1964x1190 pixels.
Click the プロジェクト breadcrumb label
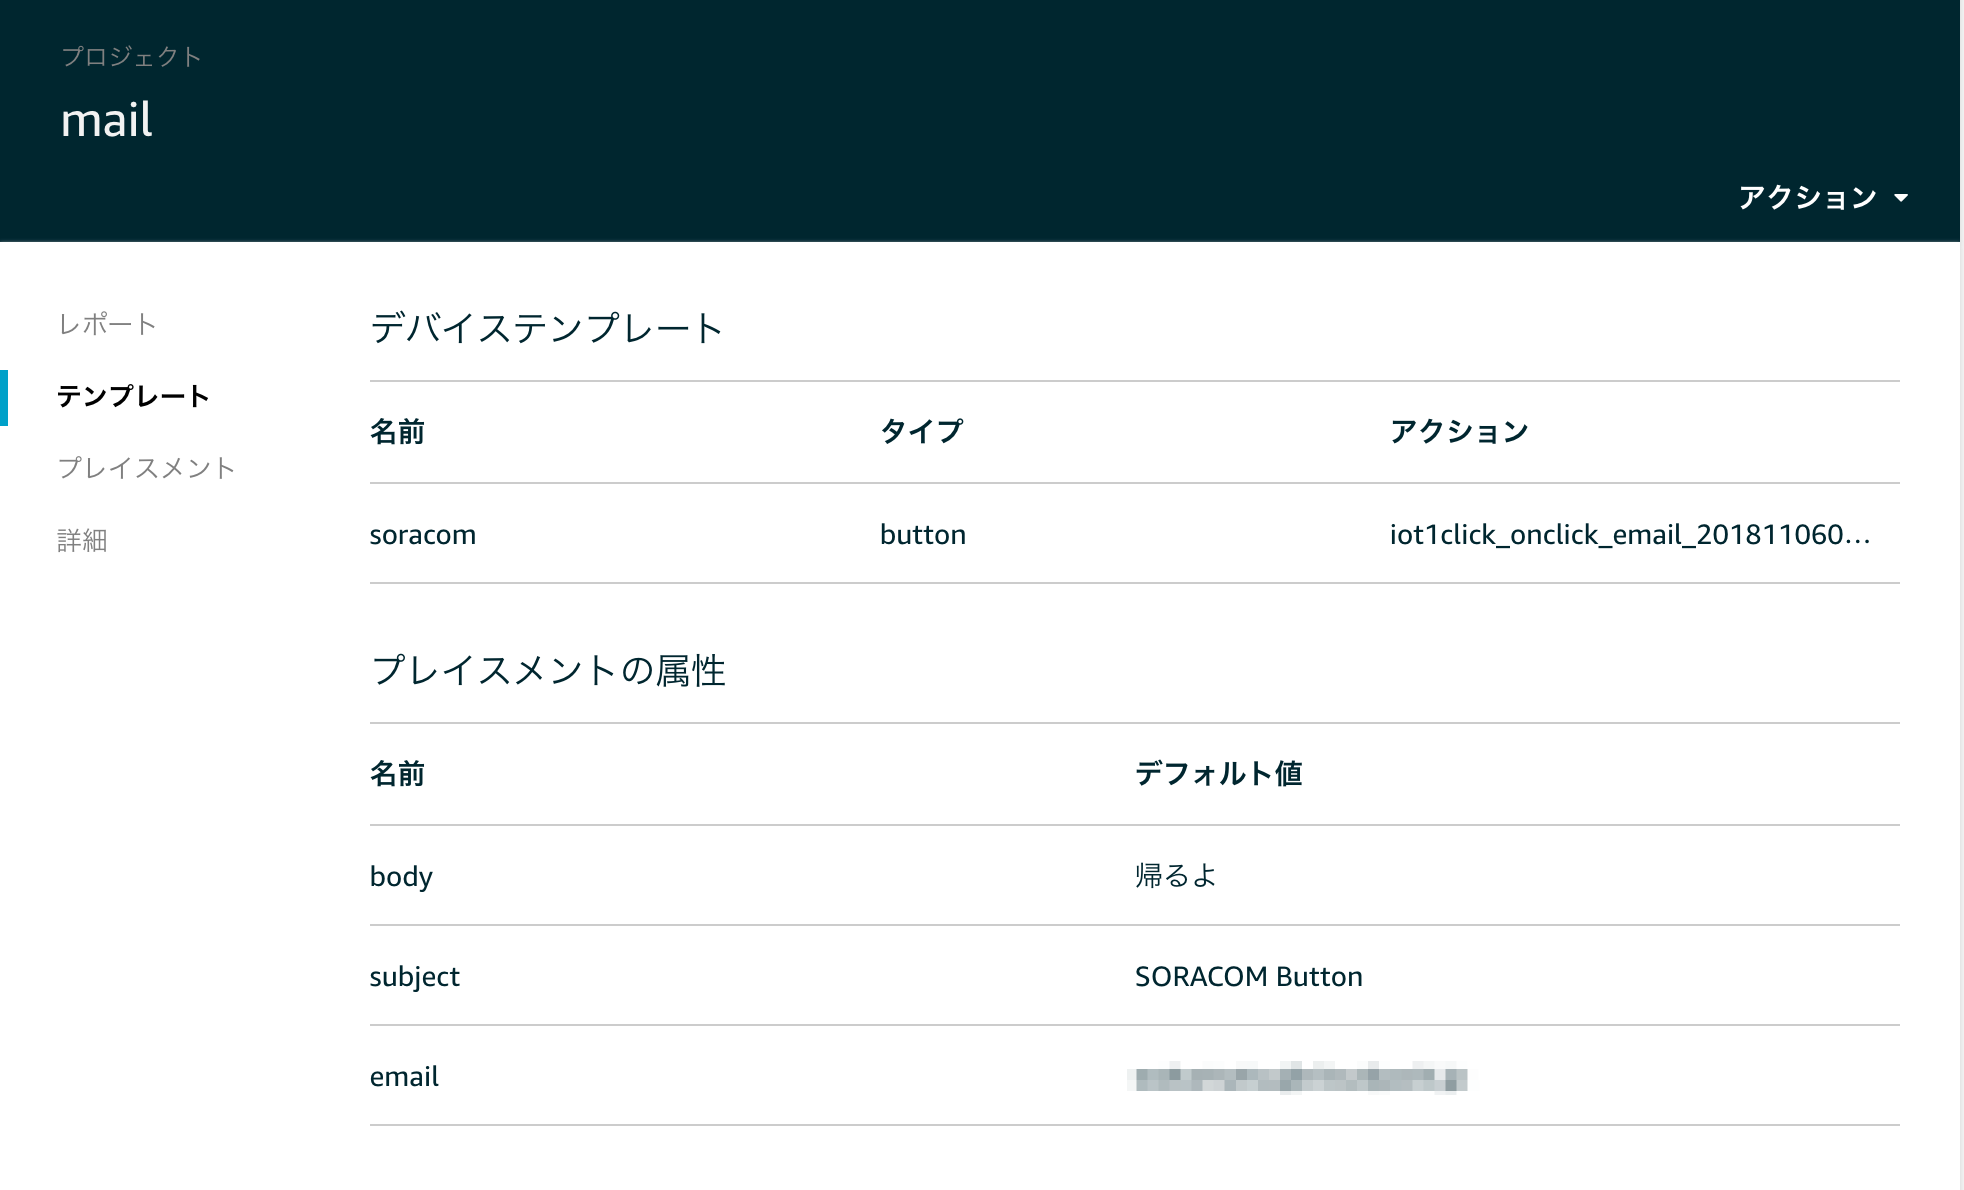pos(131,56)
